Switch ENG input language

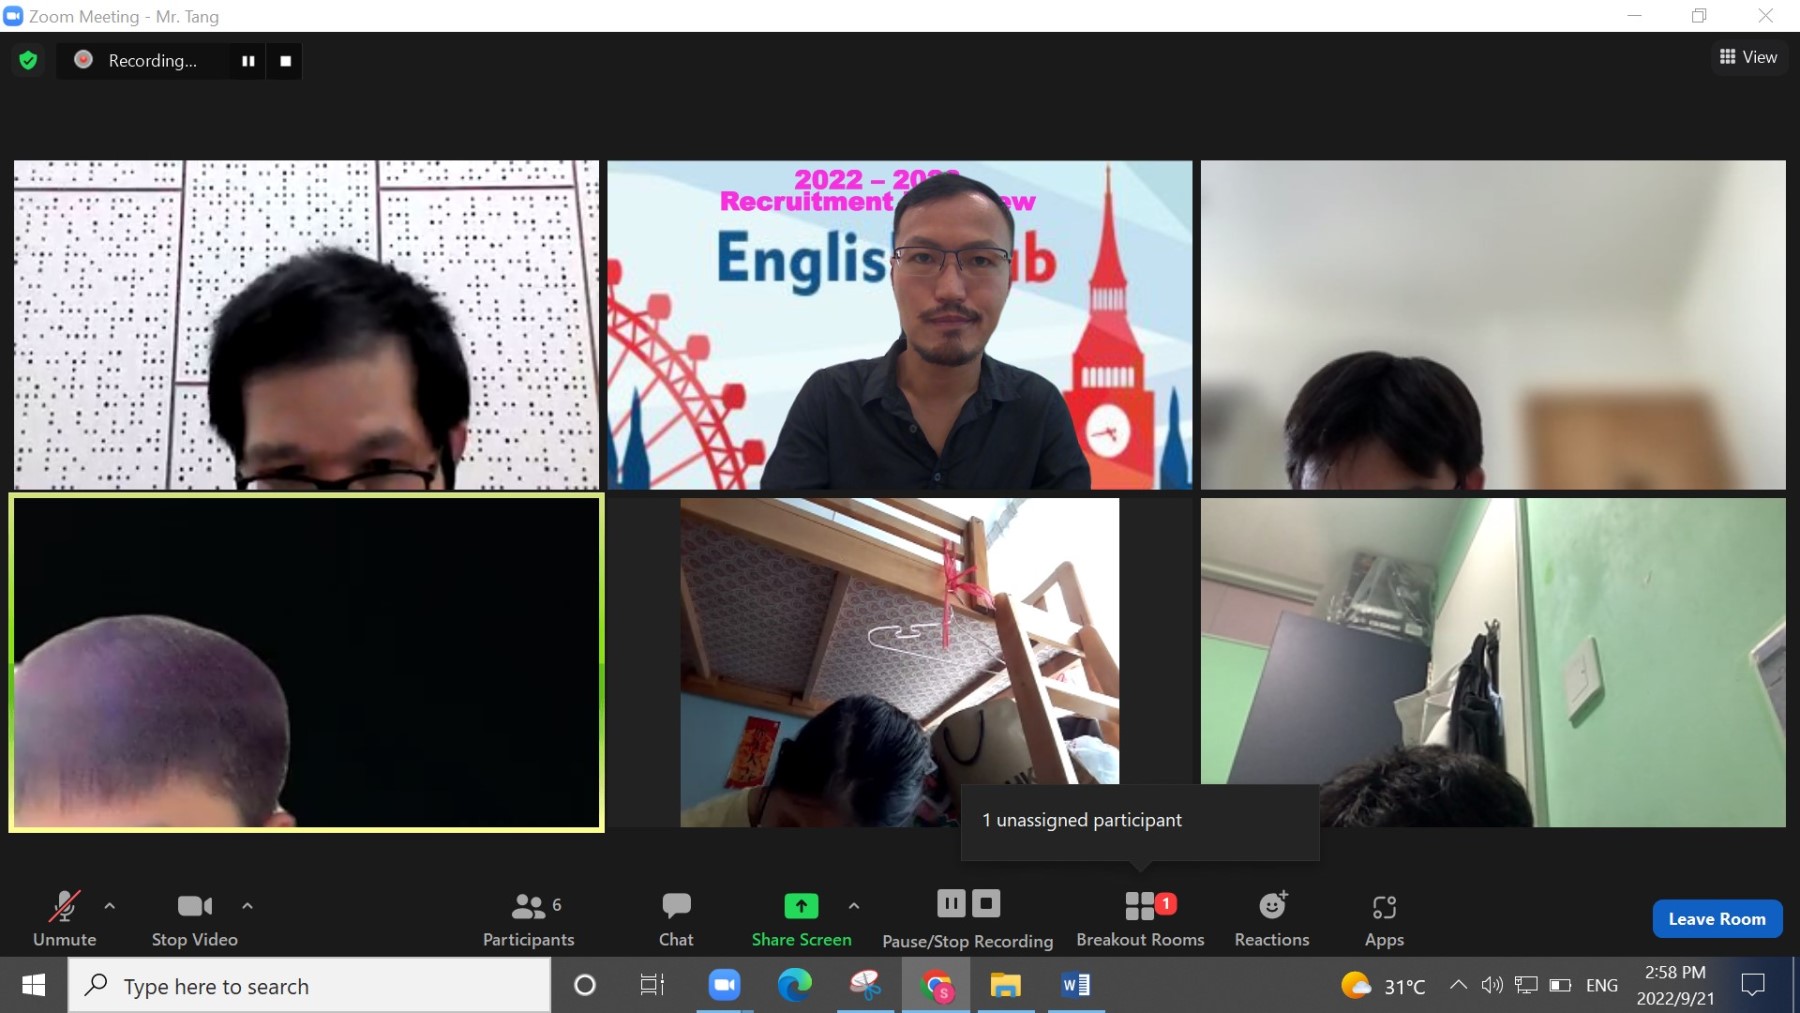tap(1602, 986)
